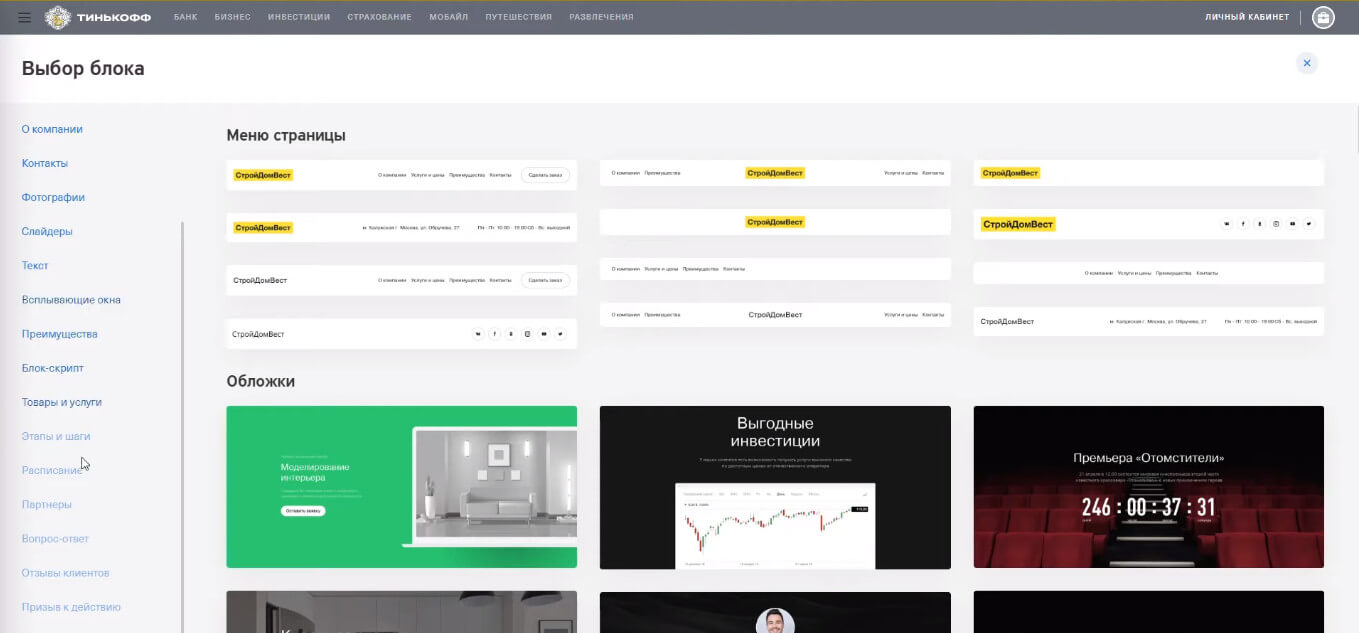Choose menu template with centered yellow logo only
Viewport: 1359px width, 633px height.
(x=775, y=222)
